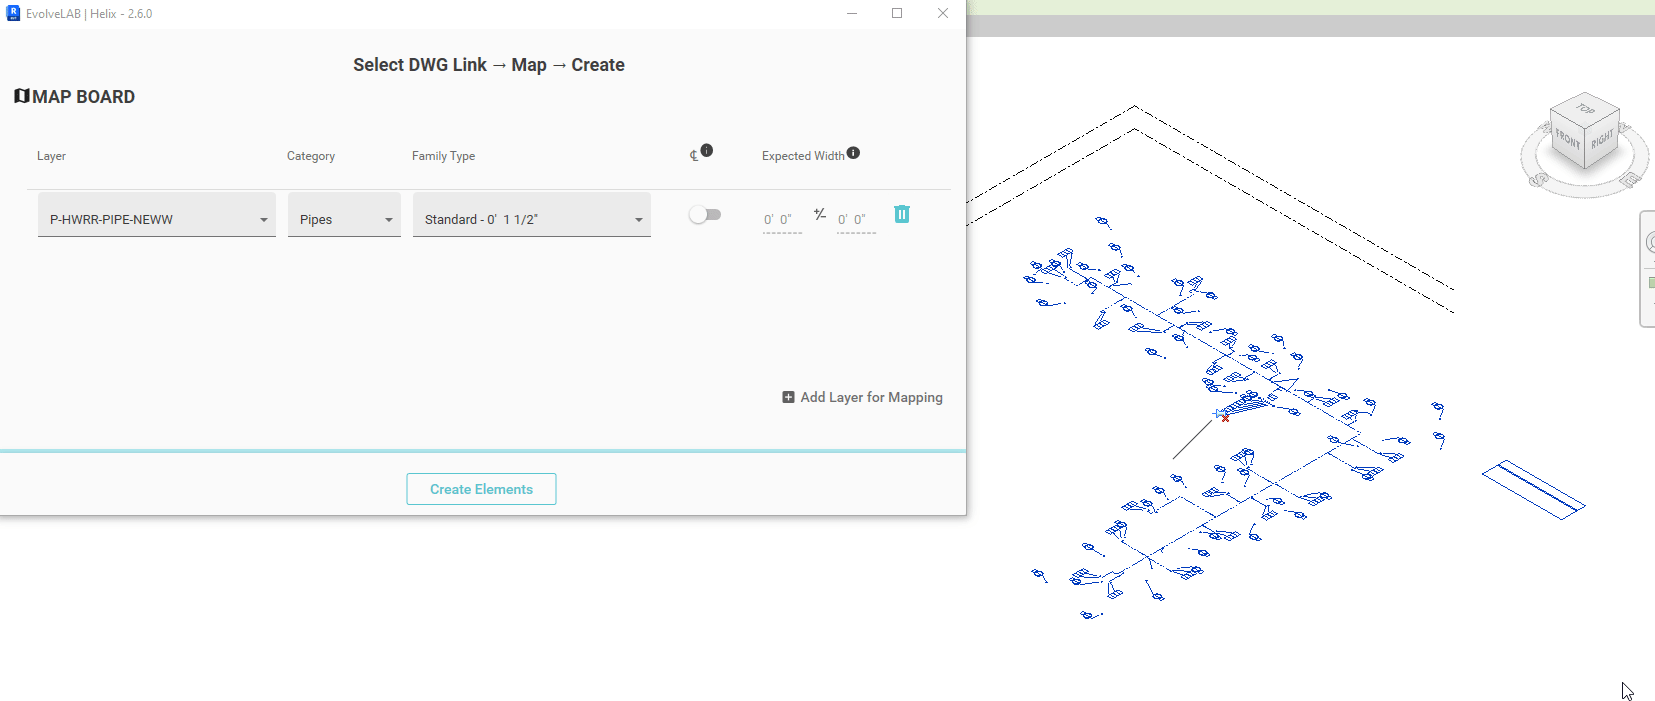The width and height of the screenshot is (1655, 701).
Task: Open the navigation wheel on the navigation bar
Action: coord(1649,242)
